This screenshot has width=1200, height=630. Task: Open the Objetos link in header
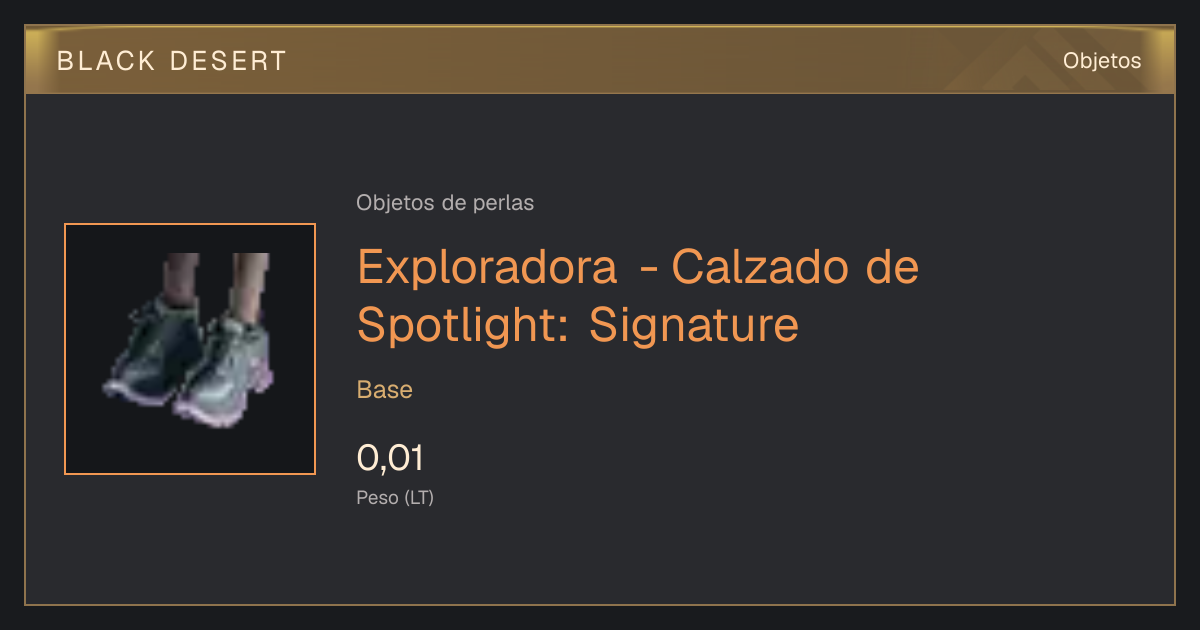tap(1102, 60)
